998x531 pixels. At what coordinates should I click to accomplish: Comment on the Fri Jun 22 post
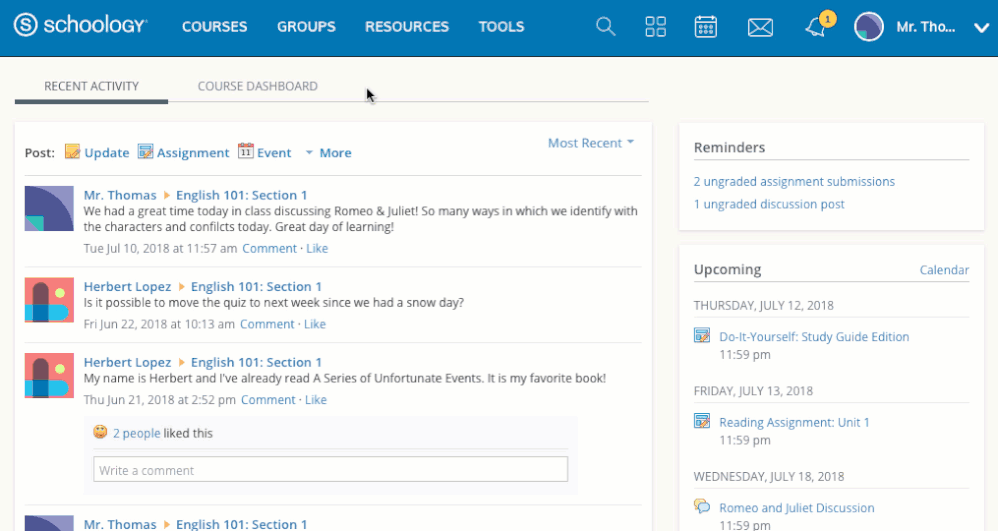(267, 324)
